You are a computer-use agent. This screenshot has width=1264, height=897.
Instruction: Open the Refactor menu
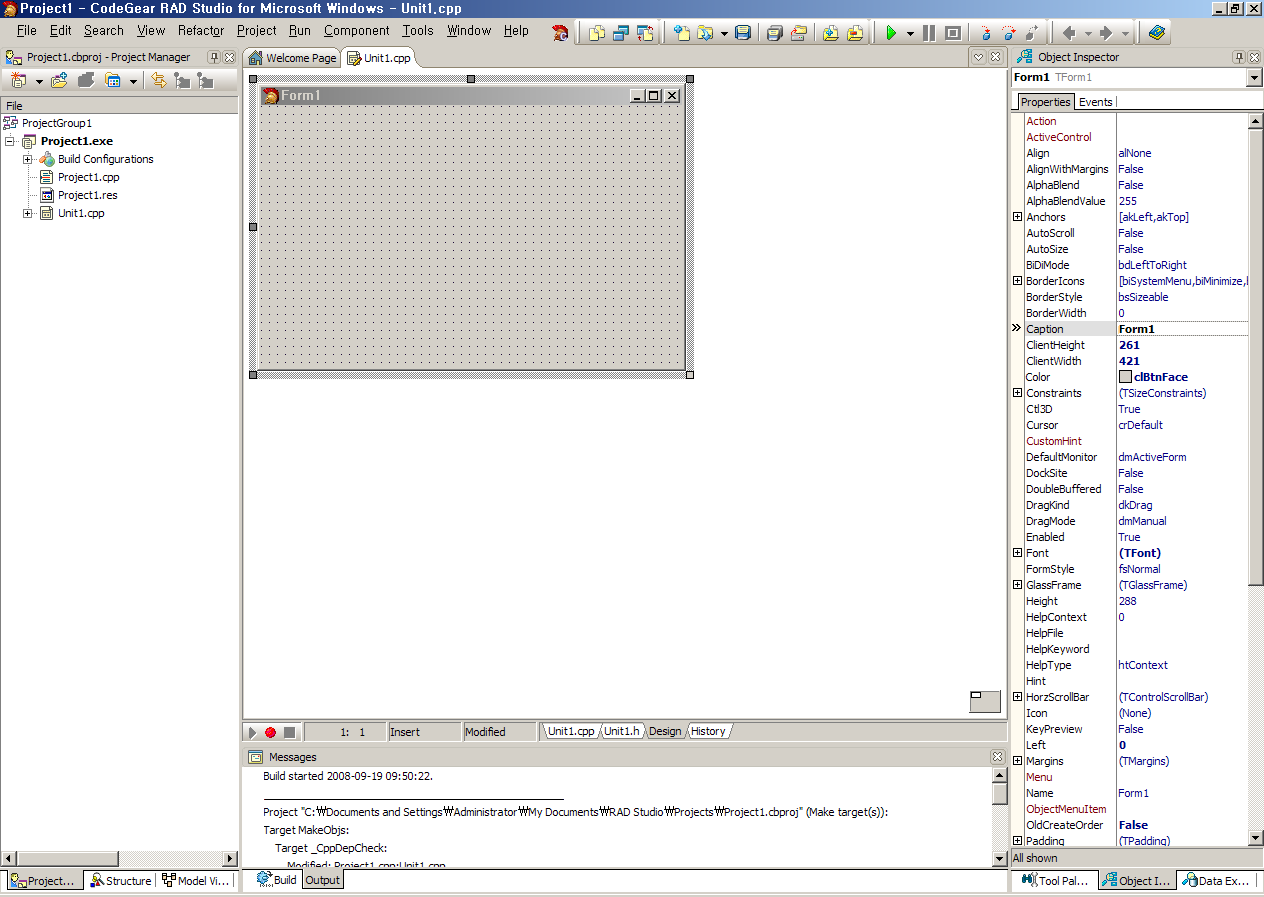pos(201,31)
